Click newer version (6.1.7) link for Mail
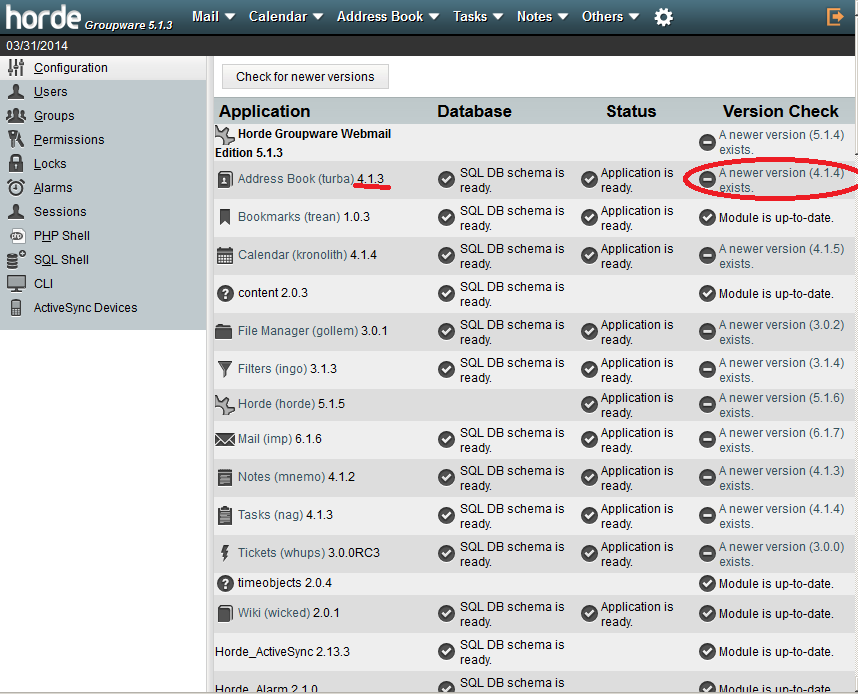 pyautogui.click(x=781, y=440)
